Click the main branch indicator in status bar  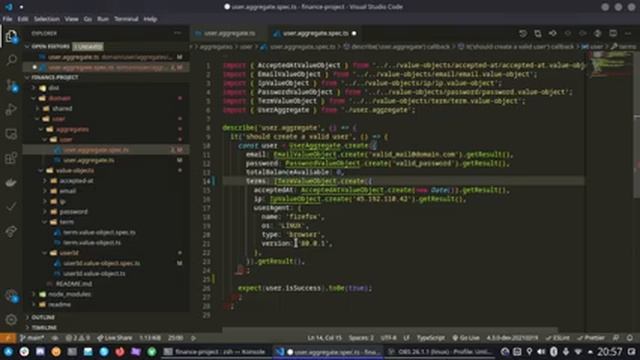coord(32,338)
